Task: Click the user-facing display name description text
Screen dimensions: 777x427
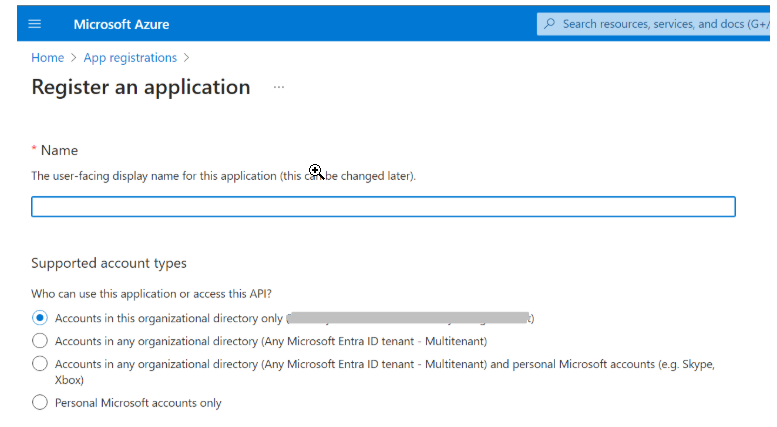Action: point(223,176)
